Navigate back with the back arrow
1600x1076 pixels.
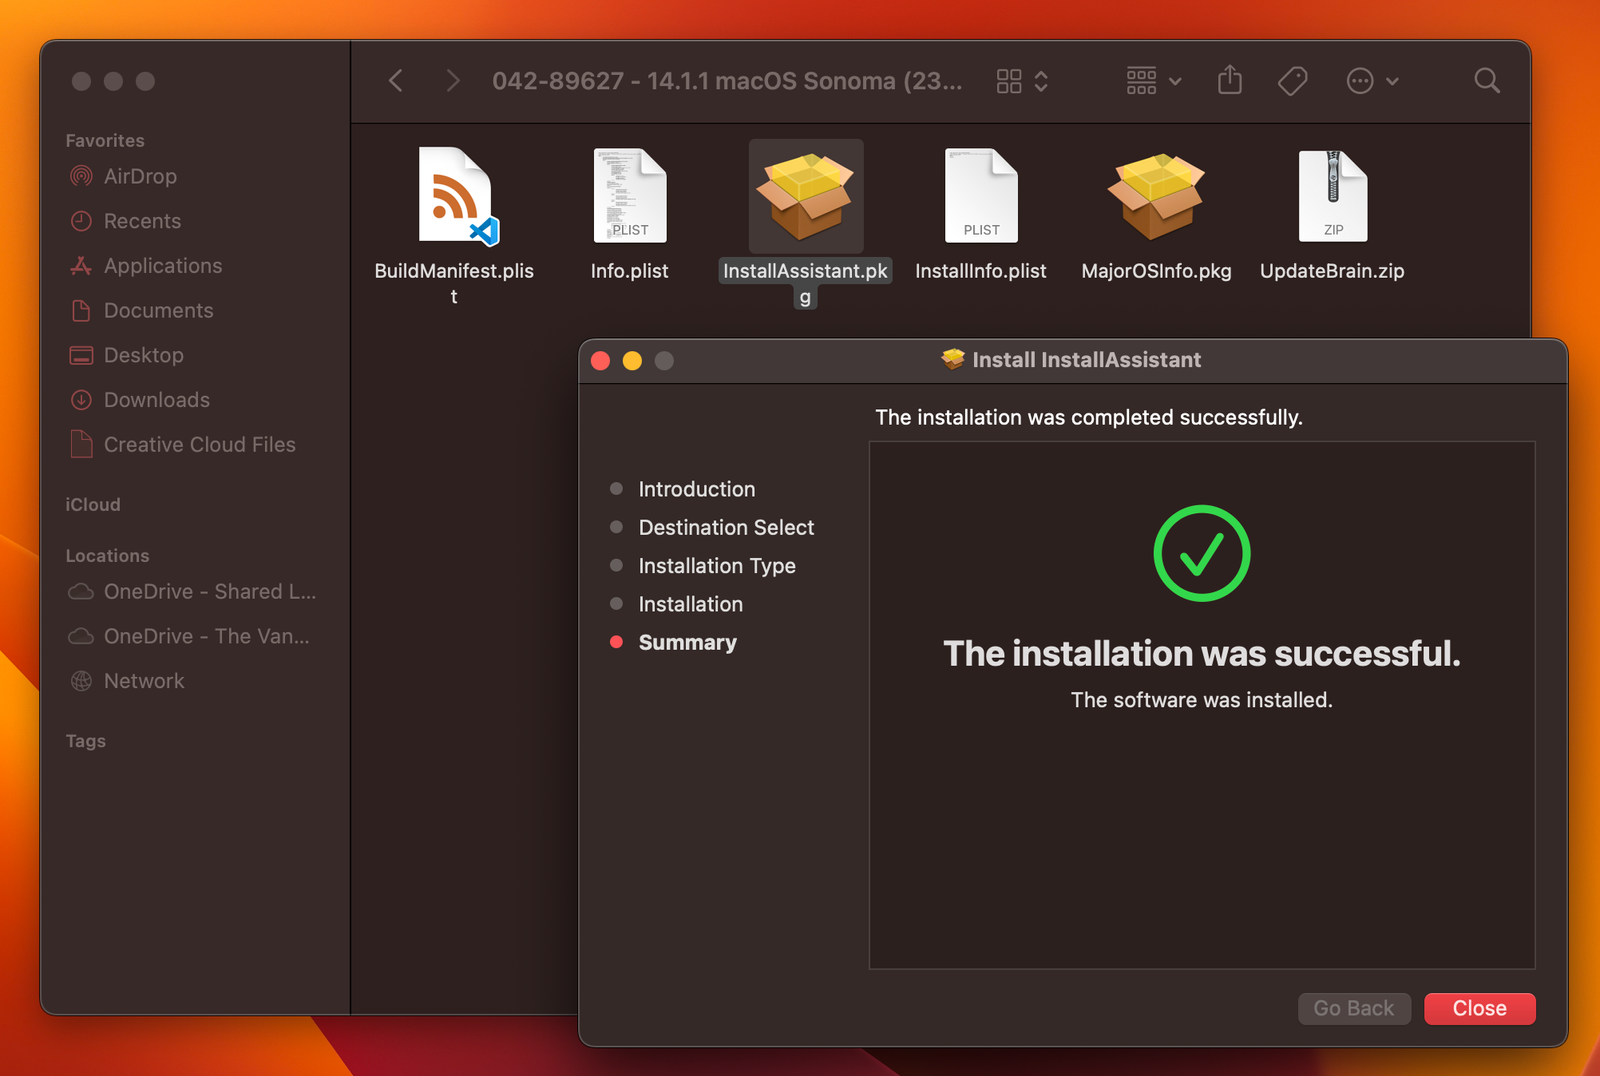pyautogui.click(x=395, y=81)
